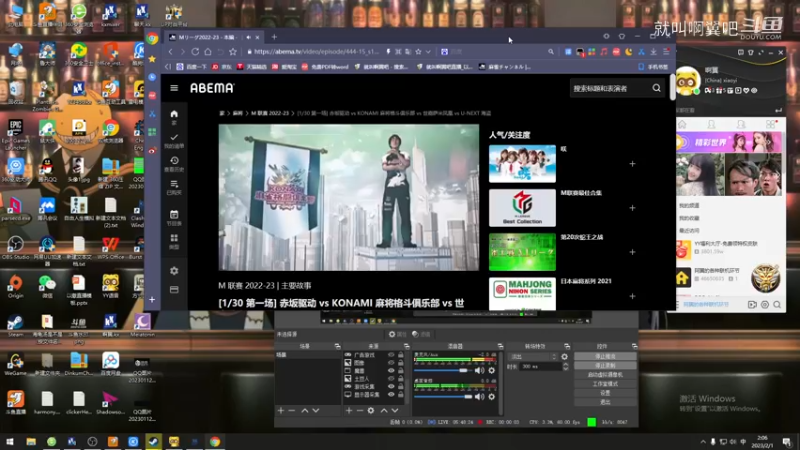Open the Windows Start menu
Viewport: 800px width, 450px height.
pyautogui.click(x=10, y=441)
